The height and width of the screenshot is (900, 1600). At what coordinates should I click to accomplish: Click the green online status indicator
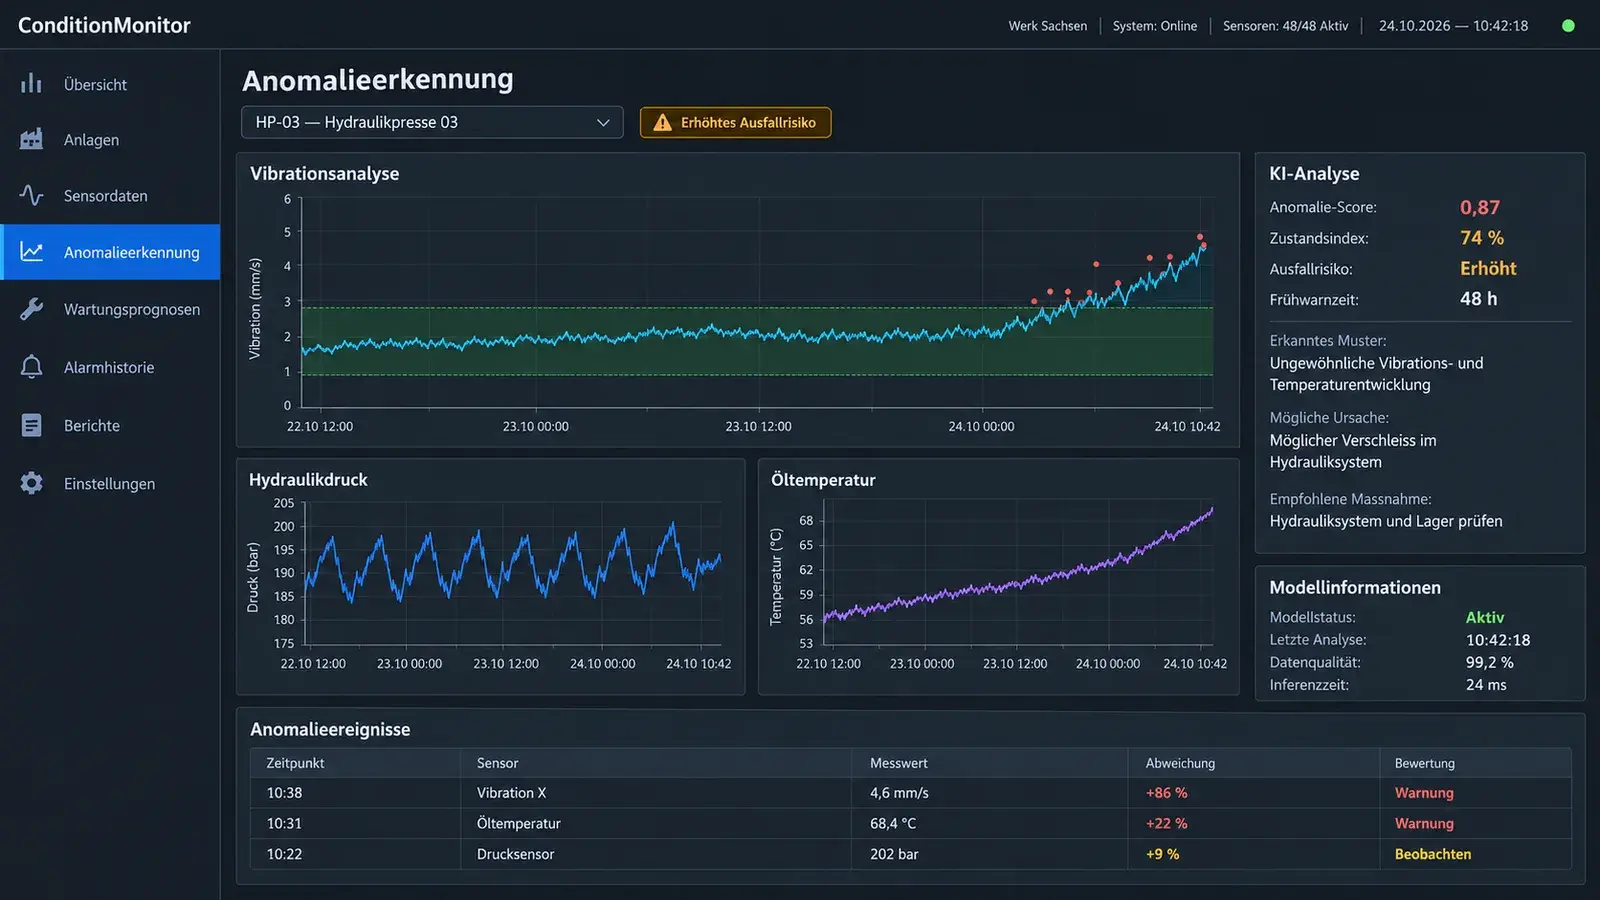click(1568, 26)
